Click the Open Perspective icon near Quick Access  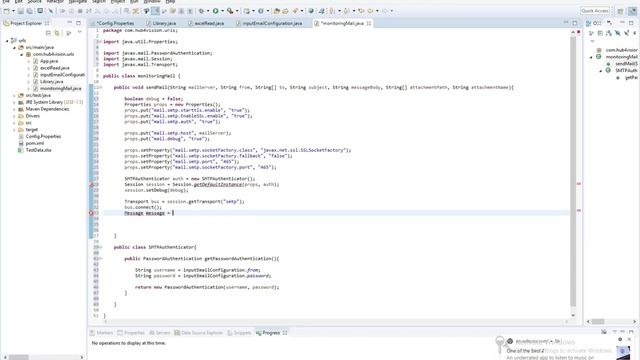(x=620, y=11)
